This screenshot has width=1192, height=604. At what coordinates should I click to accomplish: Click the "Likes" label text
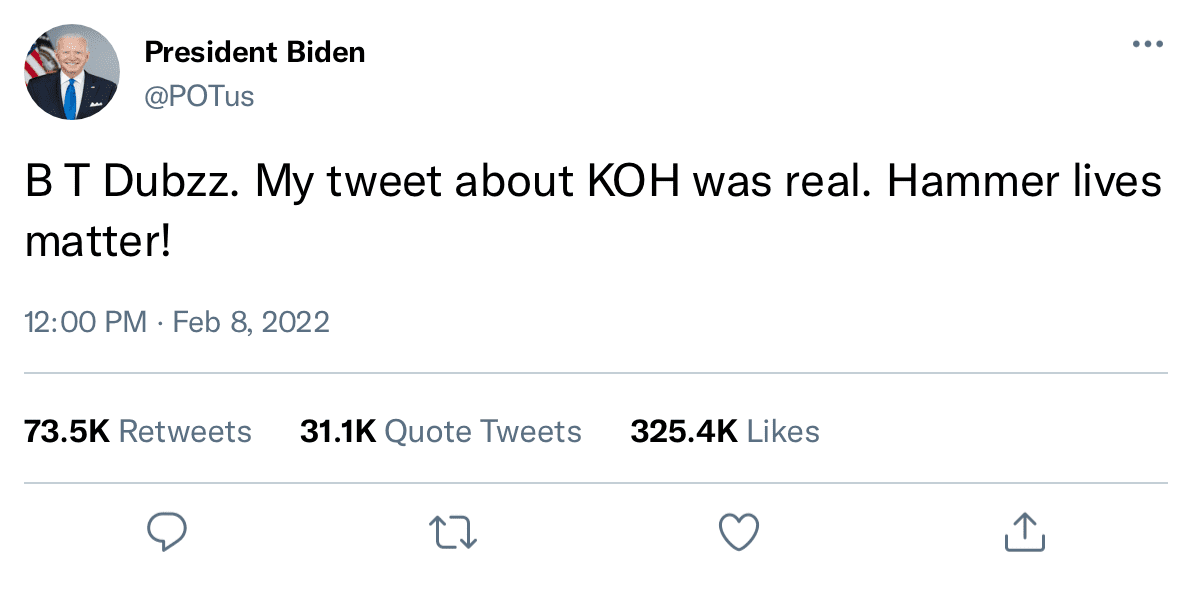[x=783, y=432]
